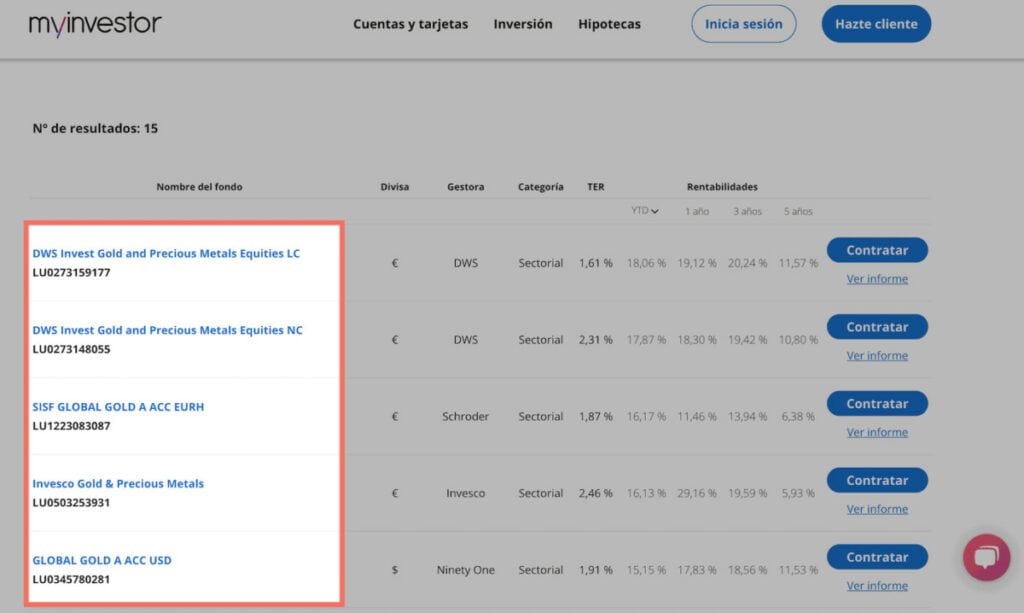The image size is (1024, 613).
Task: Click the Invesco gestora cell
Action: coord(466,494)
